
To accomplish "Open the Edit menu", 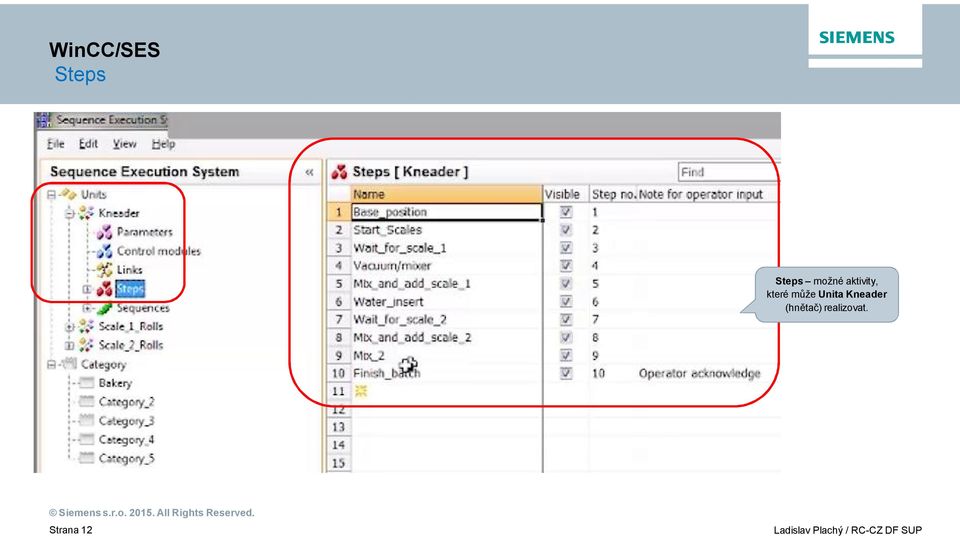I will (x=88, y=144).
